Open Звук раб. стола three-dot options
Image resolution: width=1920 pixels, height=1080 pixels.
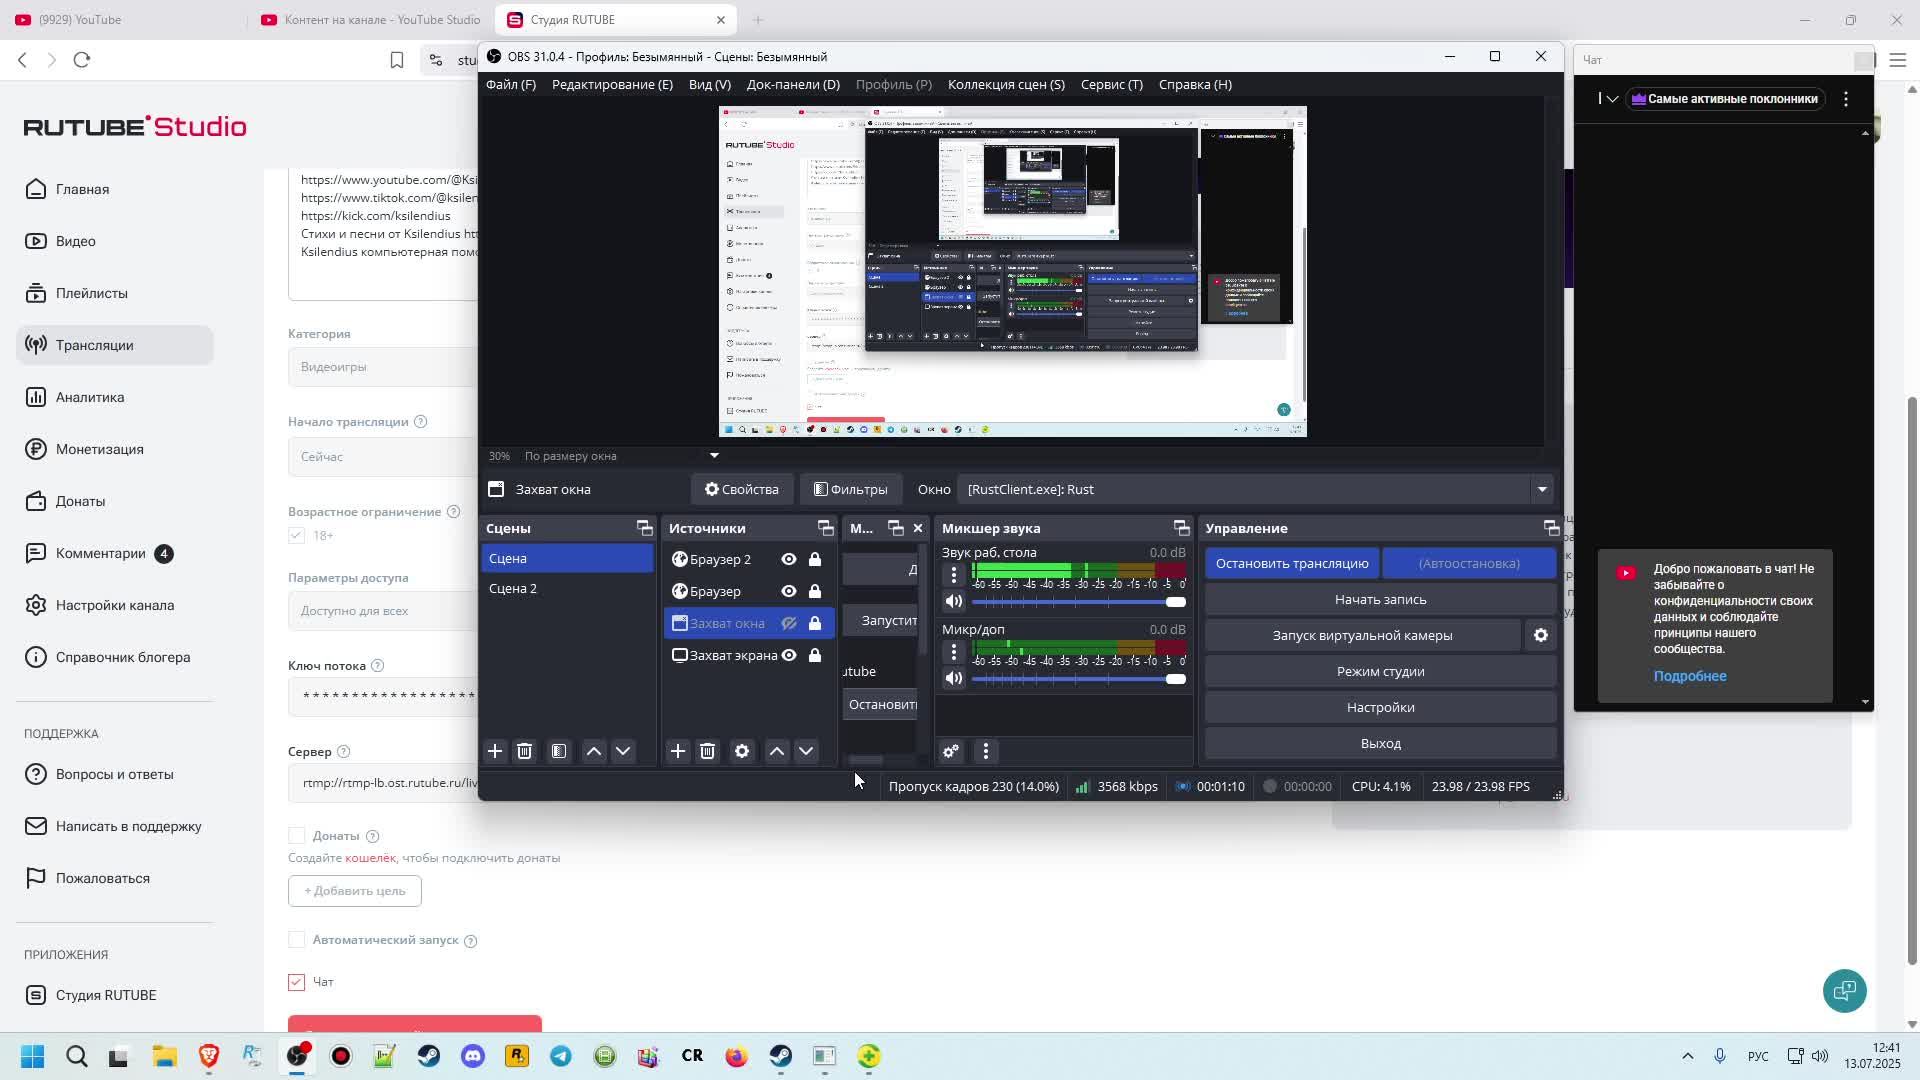(954, 574)
